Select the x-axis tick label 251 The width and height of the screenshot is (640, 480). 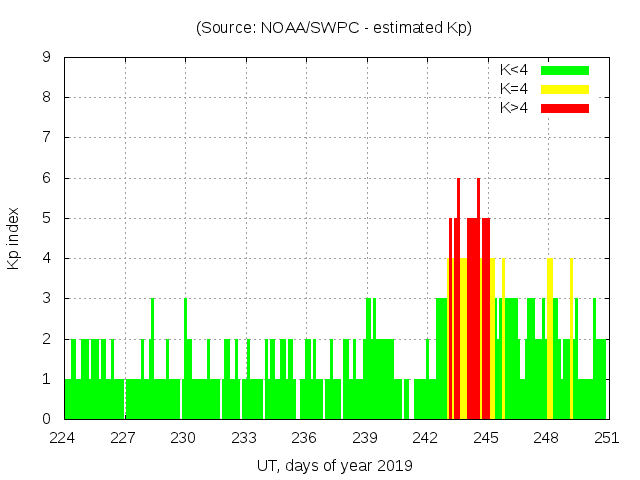[607, 438]
